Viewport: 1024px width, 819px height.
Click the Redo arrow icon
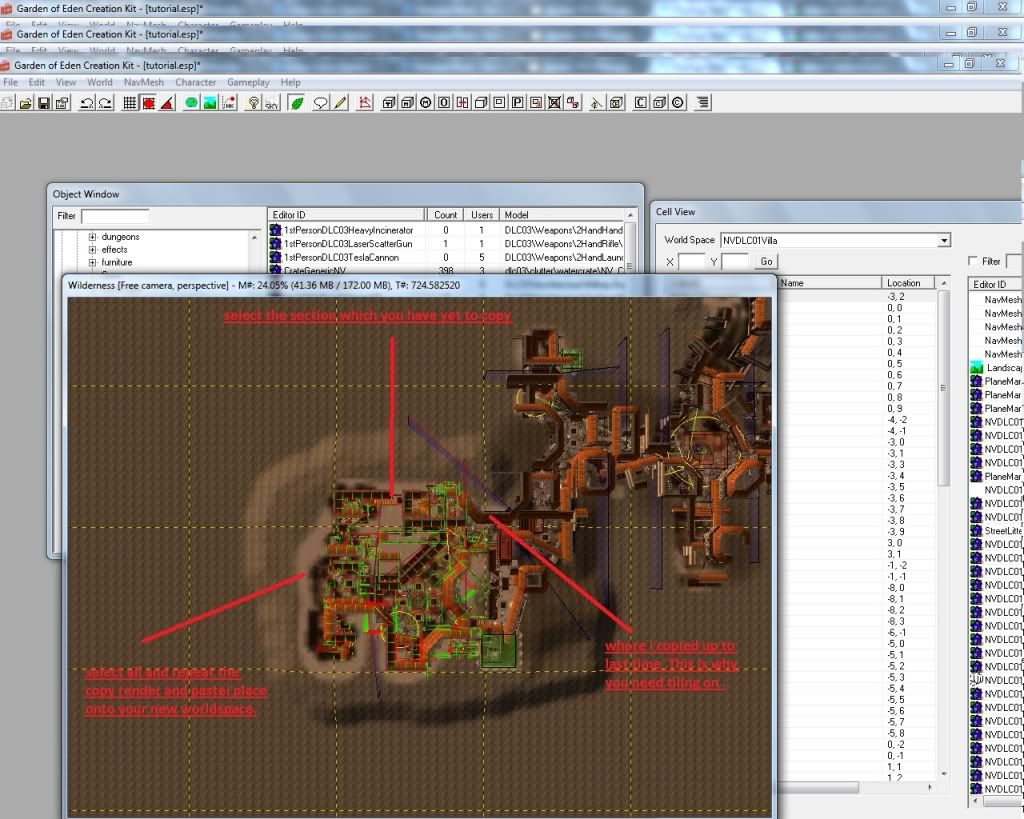point(104,103)
